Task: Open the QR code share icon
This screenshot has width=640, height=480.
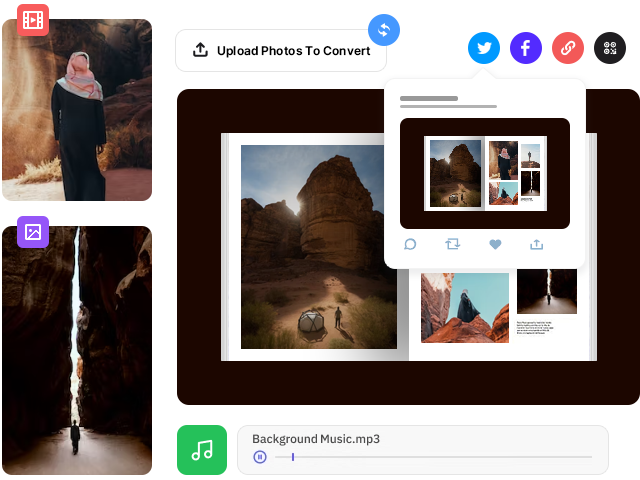Action: 610,48
